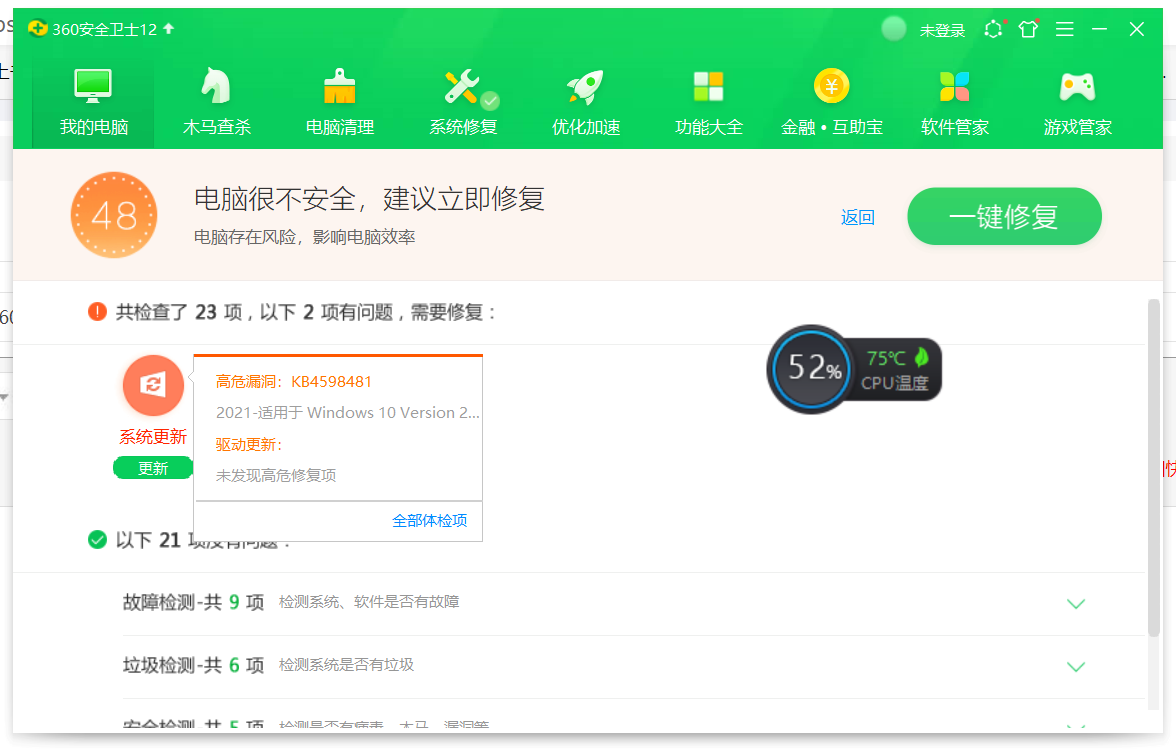Click the 返回 back link
This screenshot has width=1176, height=749.
tap(857, 217)
